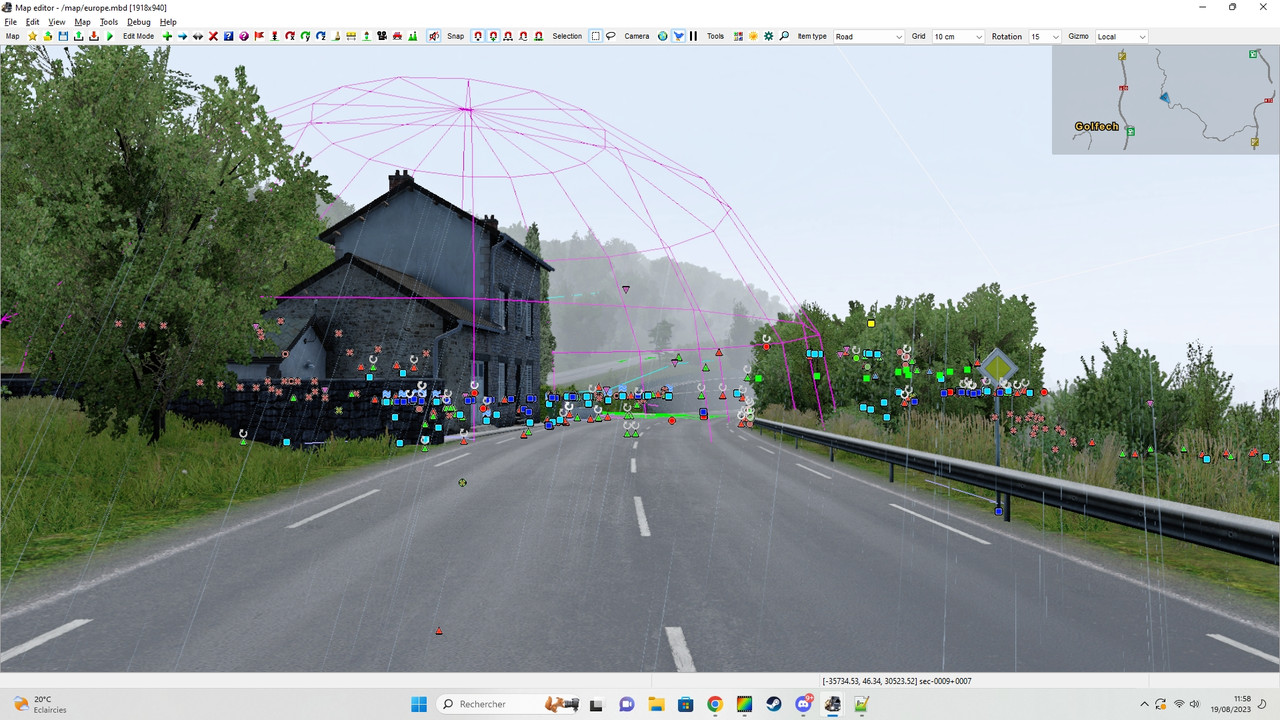
Task: Click the rotate Z axis icon
Action: (321, 36)
